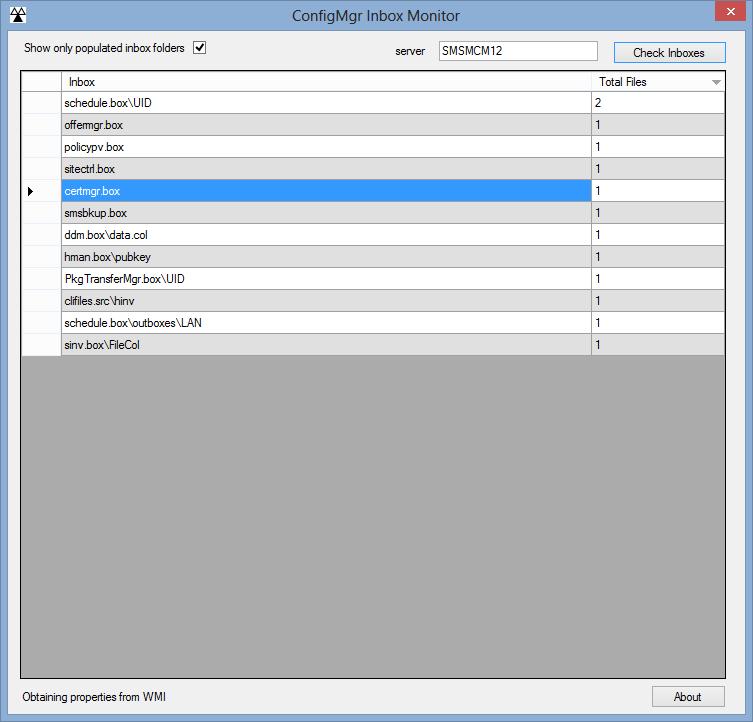Select the smsbkup.box inbox cell
The image size is (753, 722).
click(x=326, y=213)
